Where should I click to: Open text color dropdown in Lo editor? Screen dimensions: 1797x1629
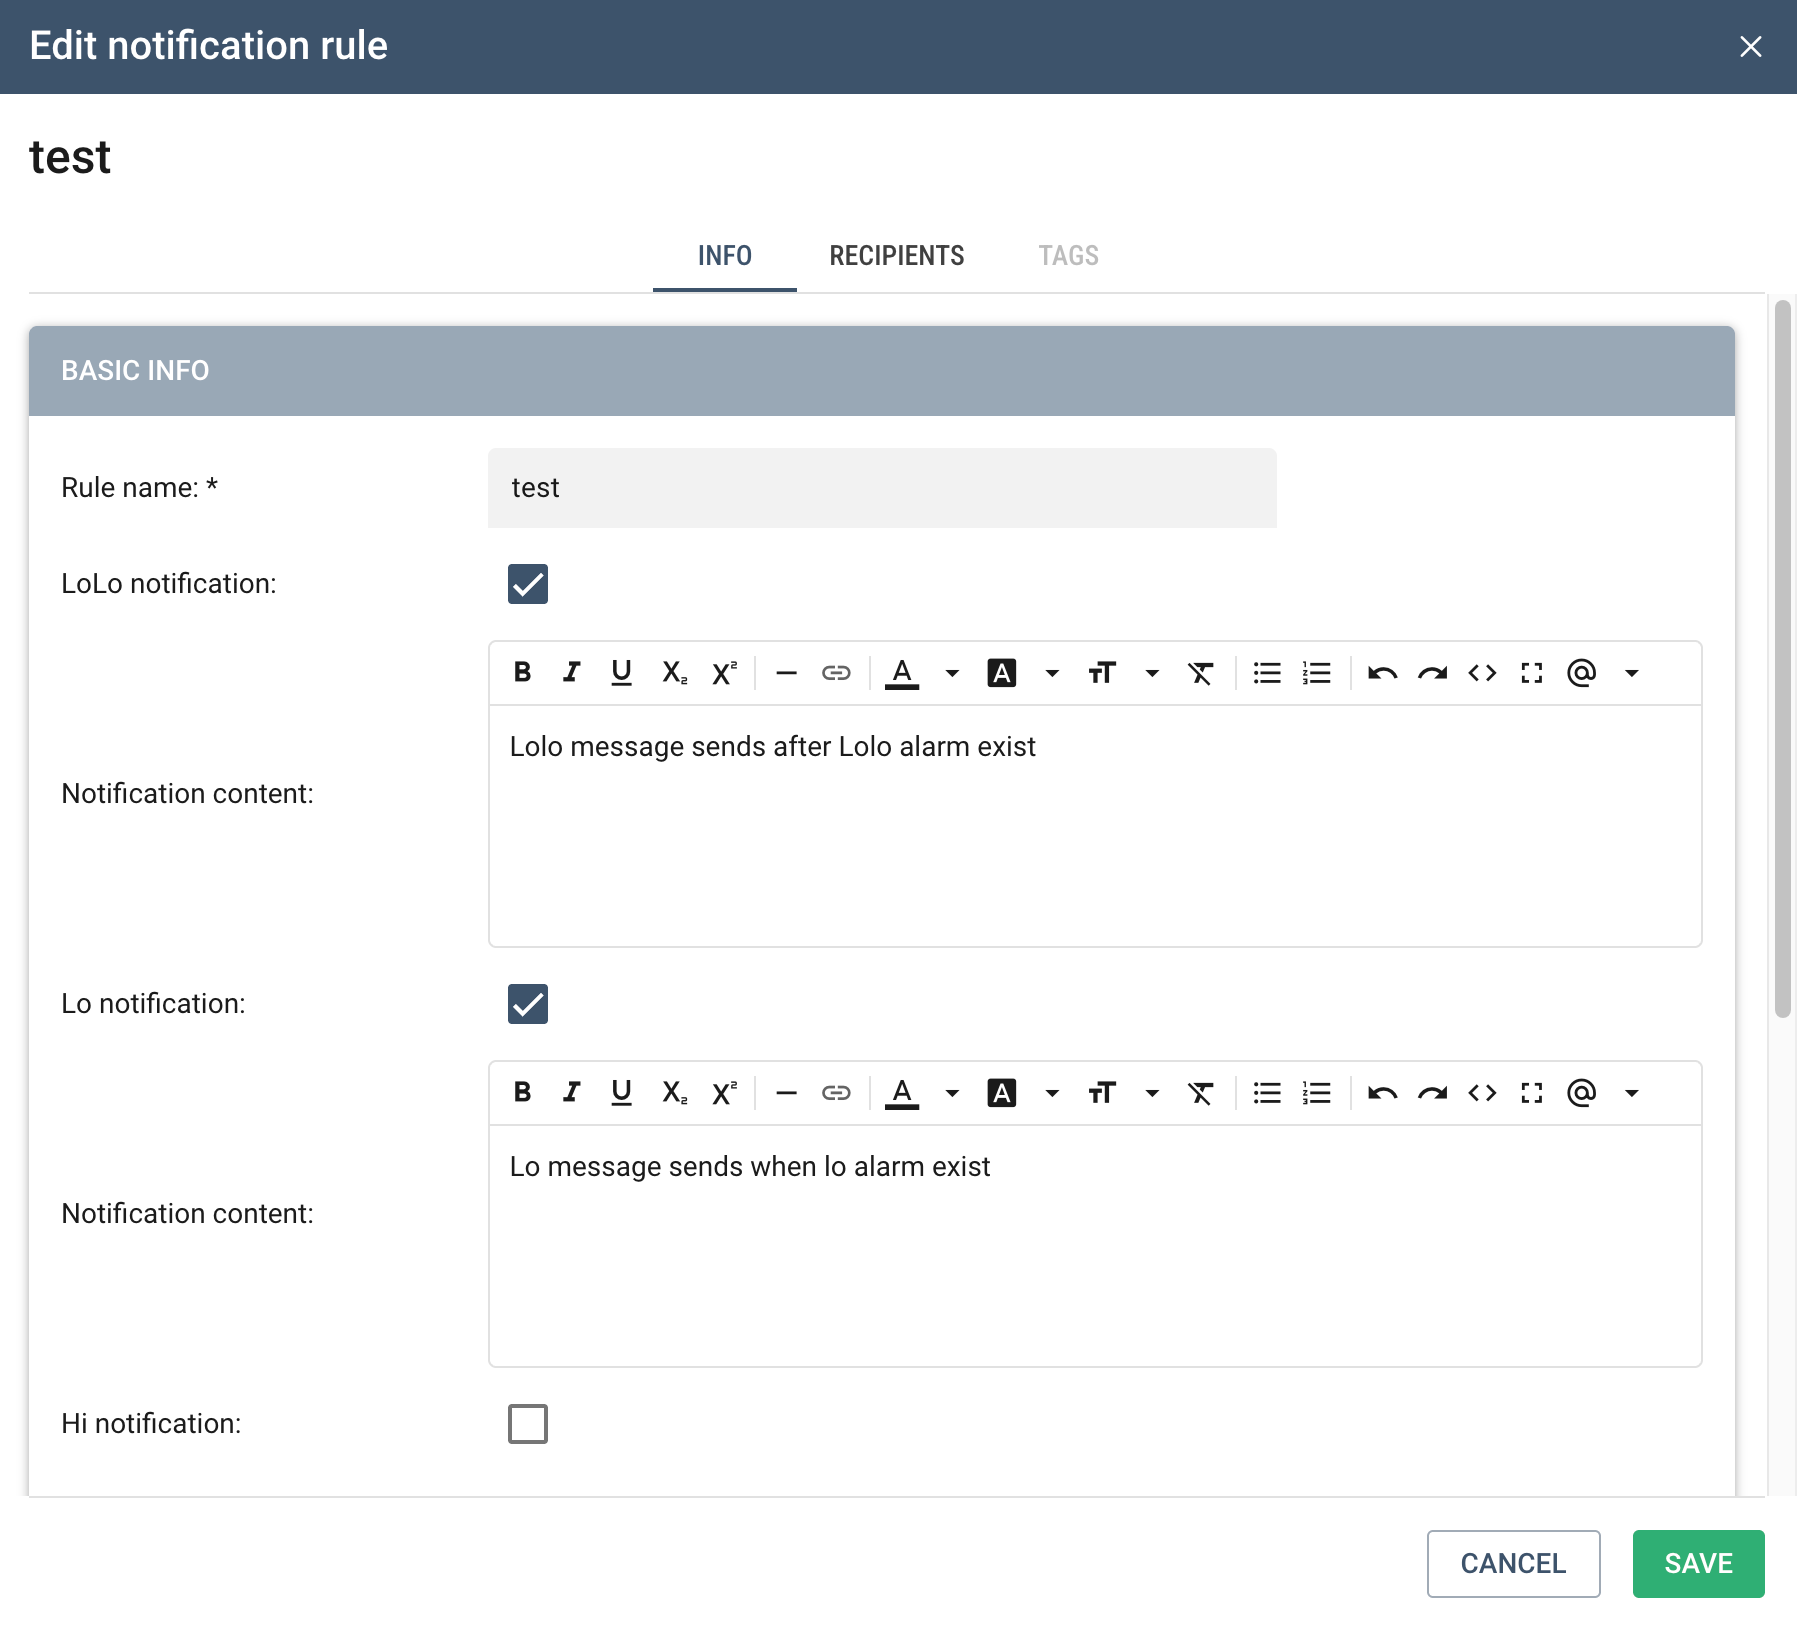pos(952,1093)
